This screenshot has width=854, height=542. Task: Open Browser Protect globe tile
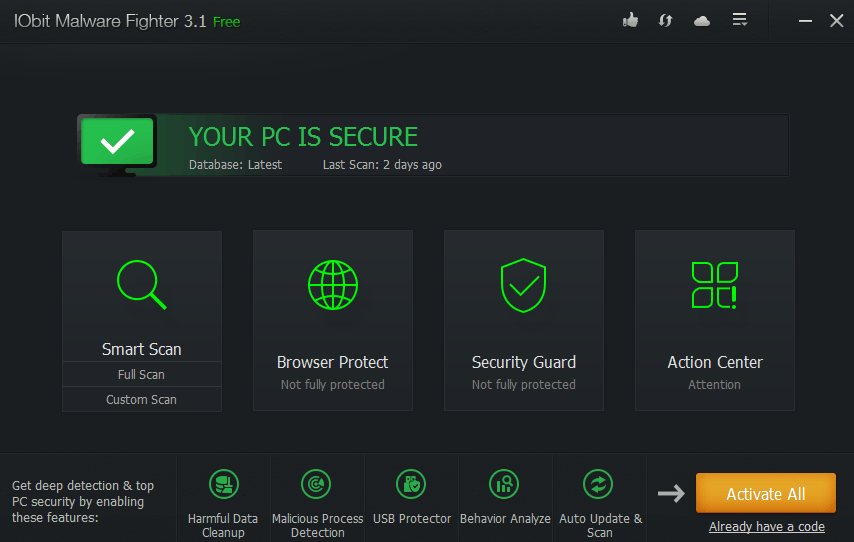pos(333,320)
